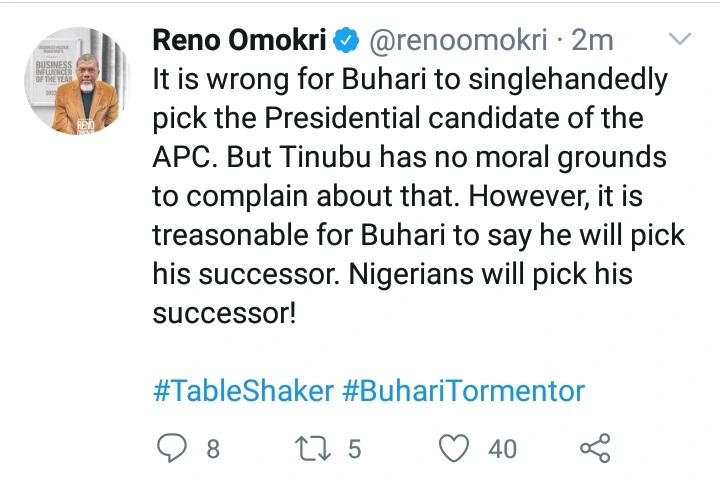Image resolution: width=720 pixels, height=487 pixels.
Task: Click the 2m timestamp
Action: (x=592, y=41)
